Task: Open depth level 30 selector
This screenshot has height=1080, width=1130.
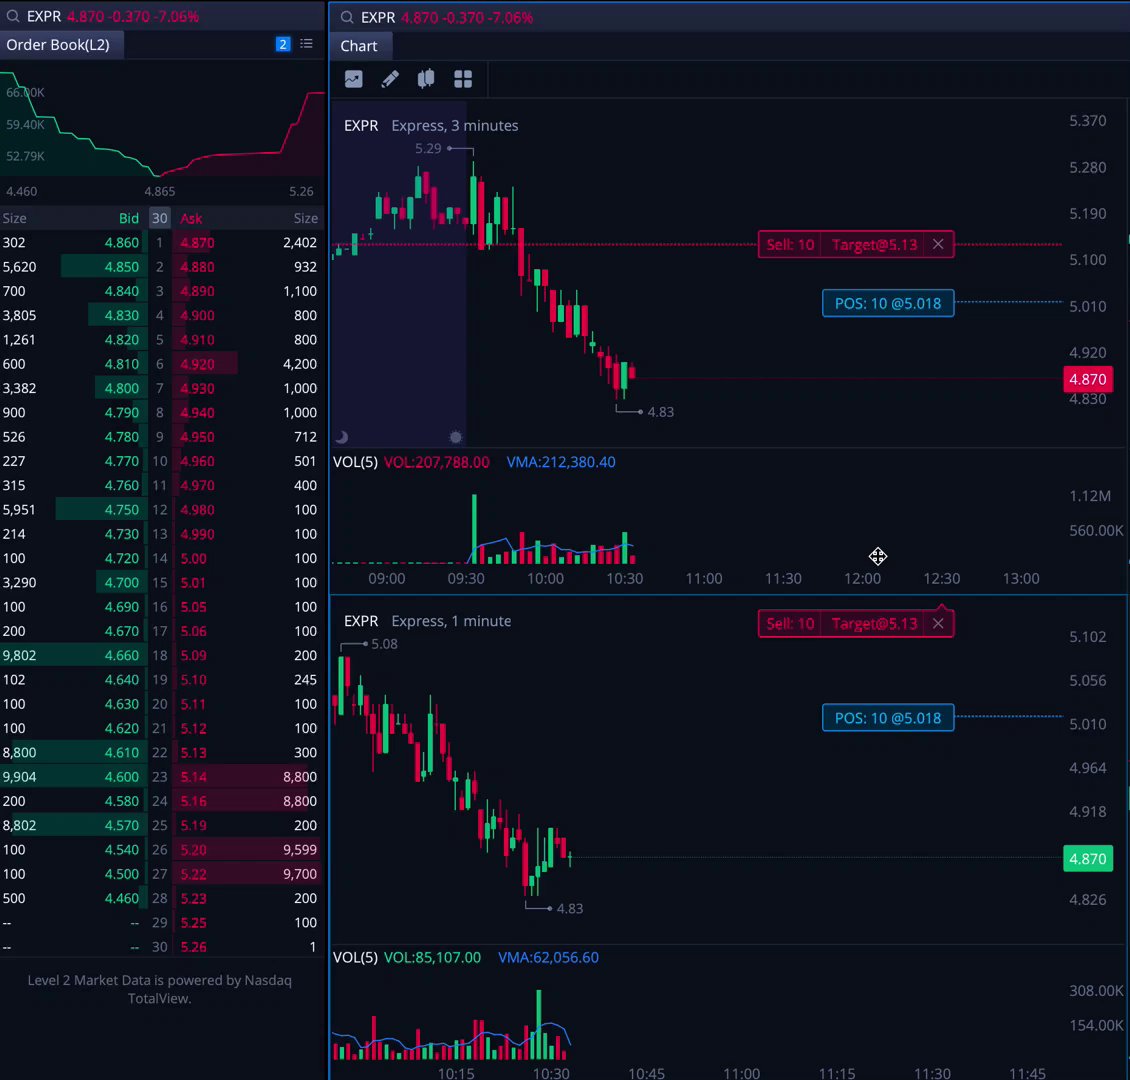Action: click(159, 218)
